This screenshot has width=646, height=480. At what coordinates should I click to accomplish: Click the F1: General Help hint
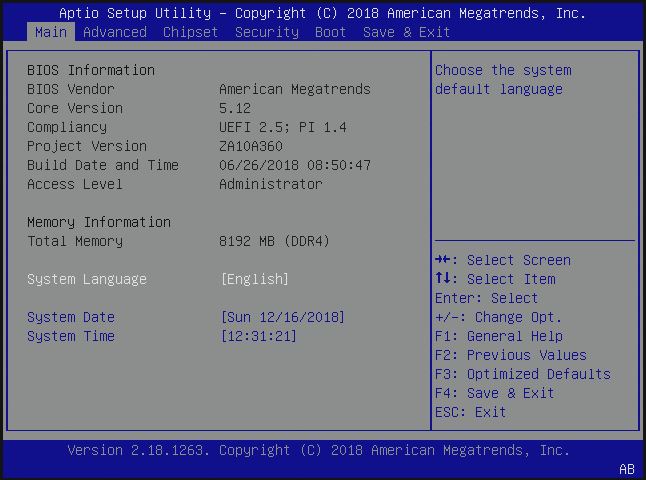coord(499,336)
